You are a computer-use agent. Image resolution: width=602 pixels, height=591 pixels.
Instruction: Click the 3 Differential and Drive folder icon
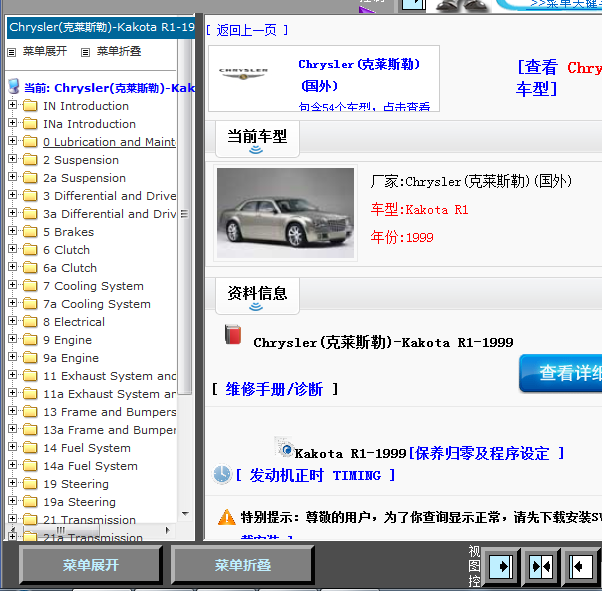click(x=30, y=196)
